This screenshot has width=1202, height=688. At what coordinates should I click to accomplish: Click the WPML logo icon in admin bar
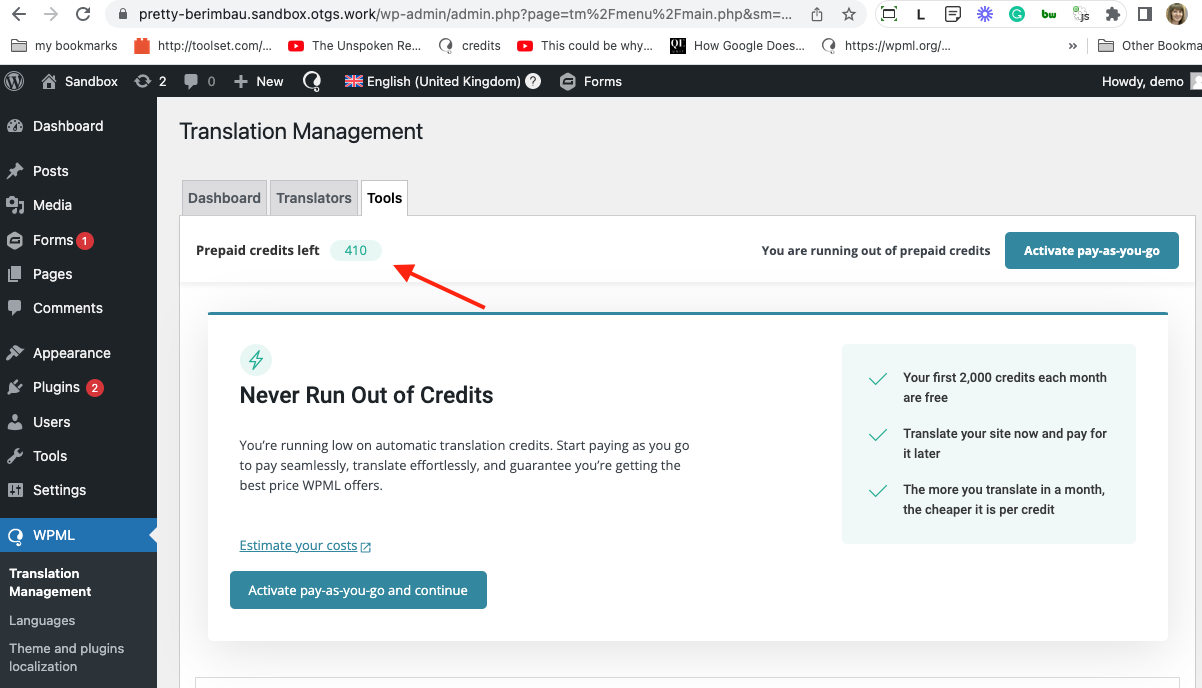click(313, 81)
